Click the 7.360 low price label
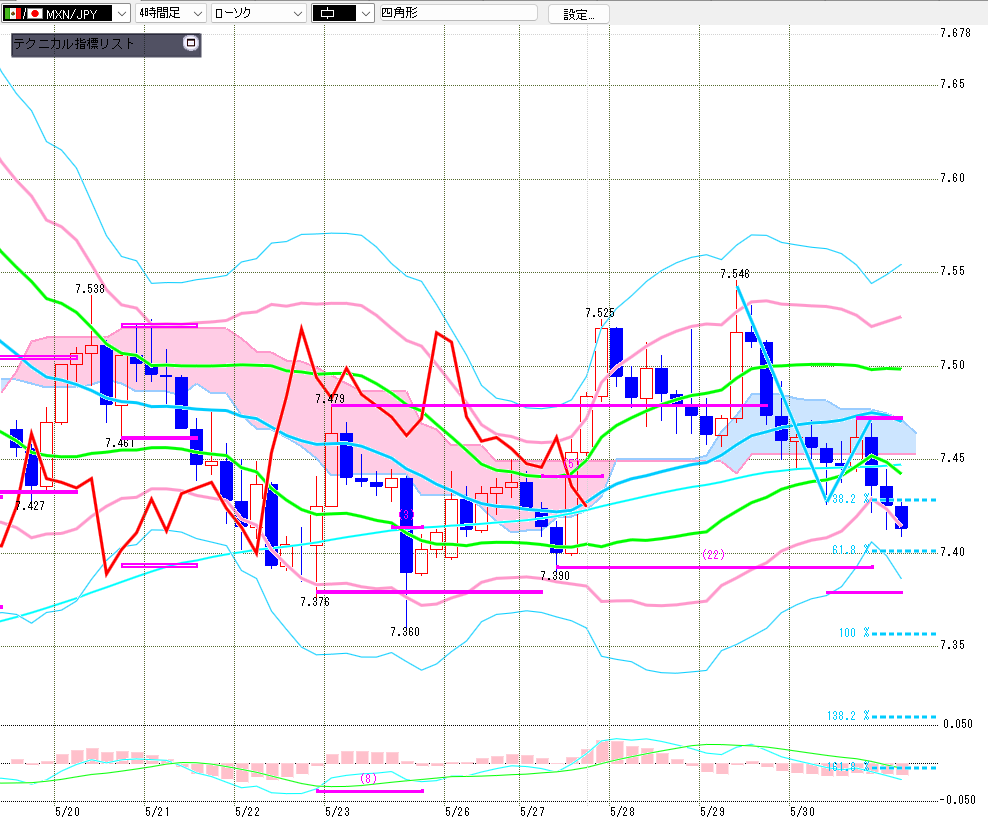The height and width of the screenshot is (820, 988). [405, 632]
